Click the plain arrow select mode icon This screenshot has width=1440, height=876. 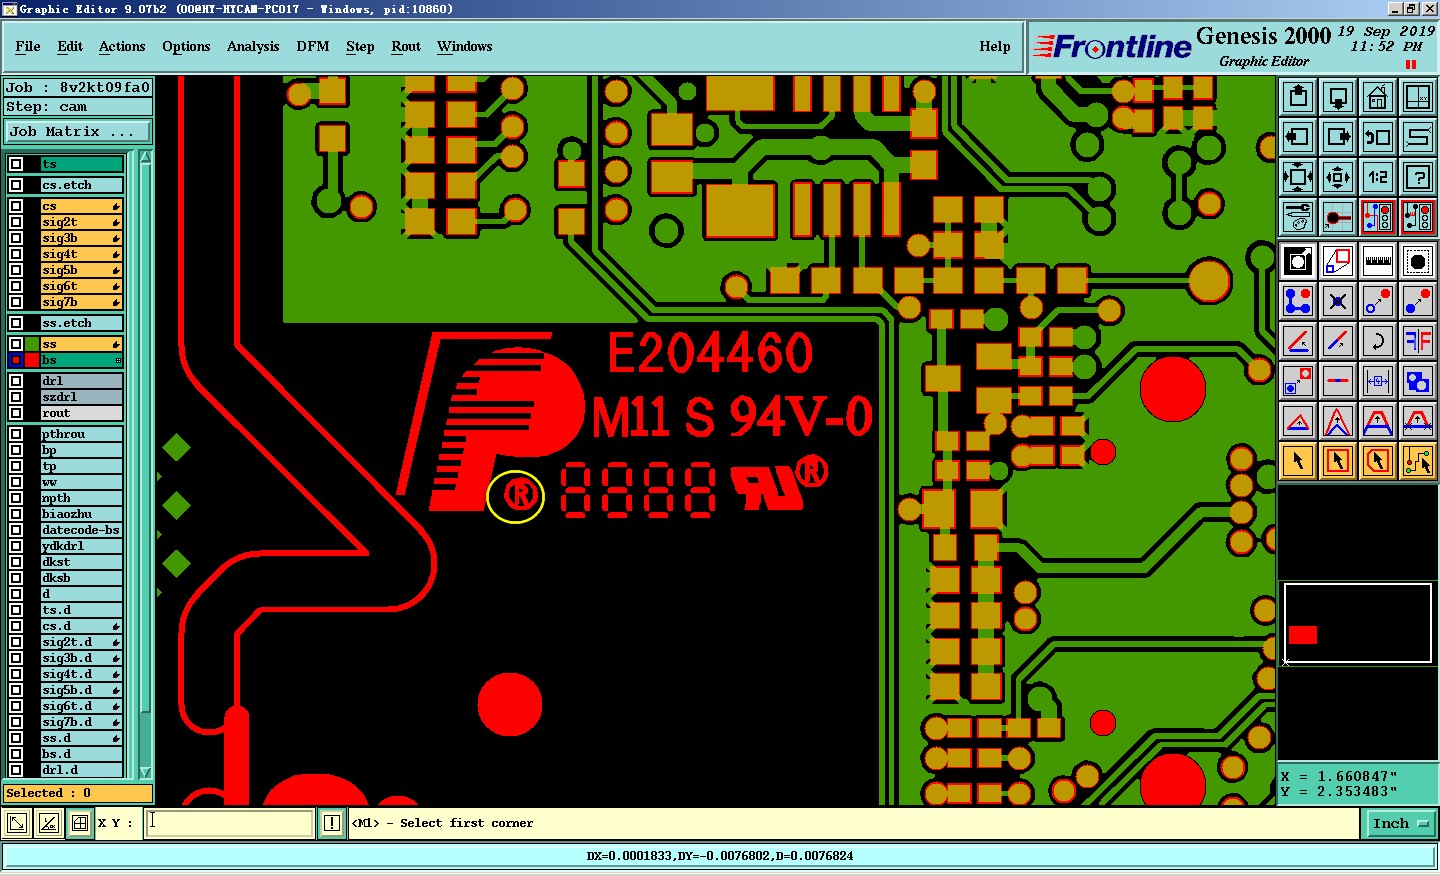pos(1298,461)
